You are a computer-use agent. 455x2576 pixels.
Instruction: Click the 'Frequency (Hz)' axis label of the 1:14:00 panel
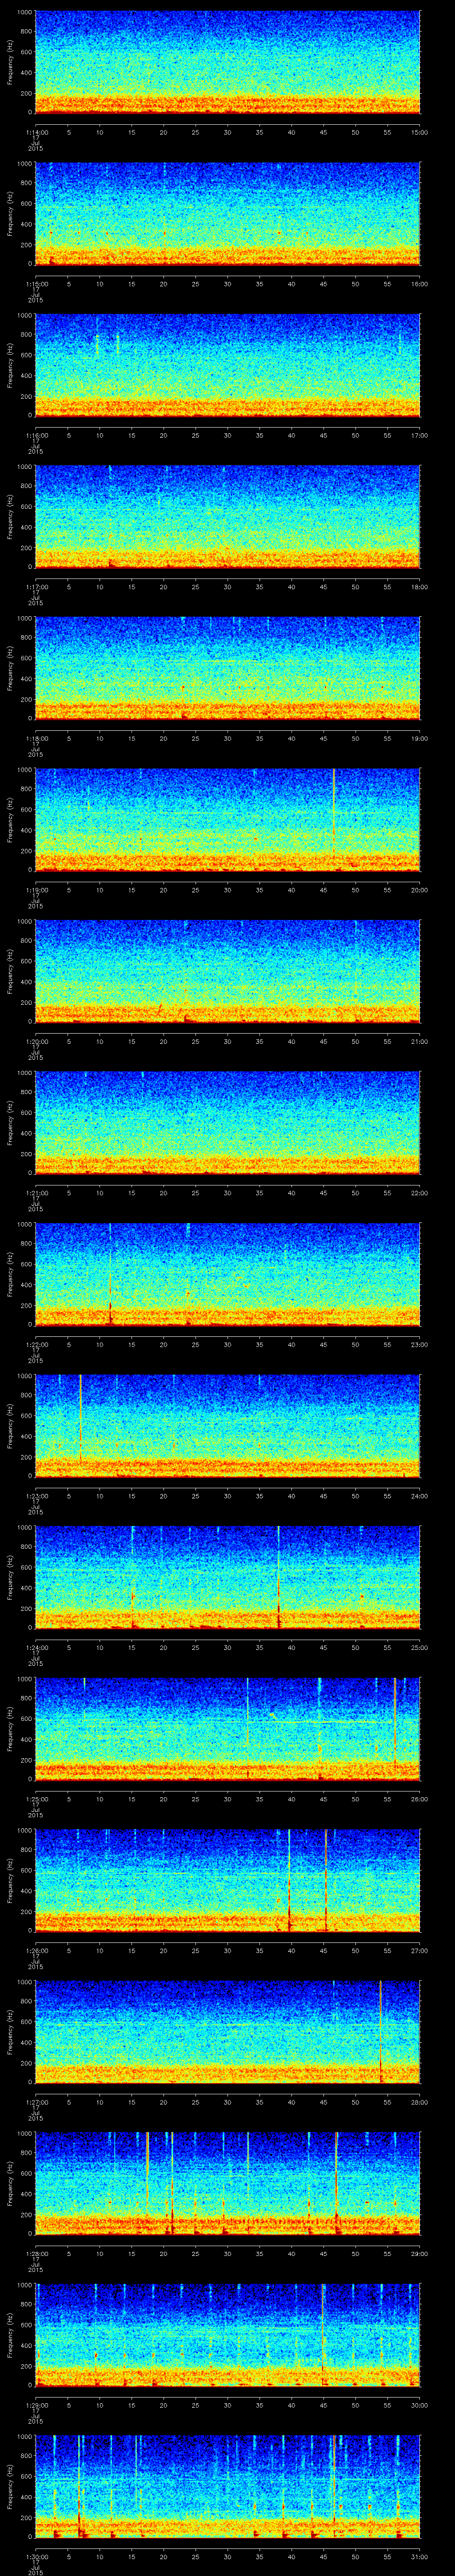tap(10, 62)
